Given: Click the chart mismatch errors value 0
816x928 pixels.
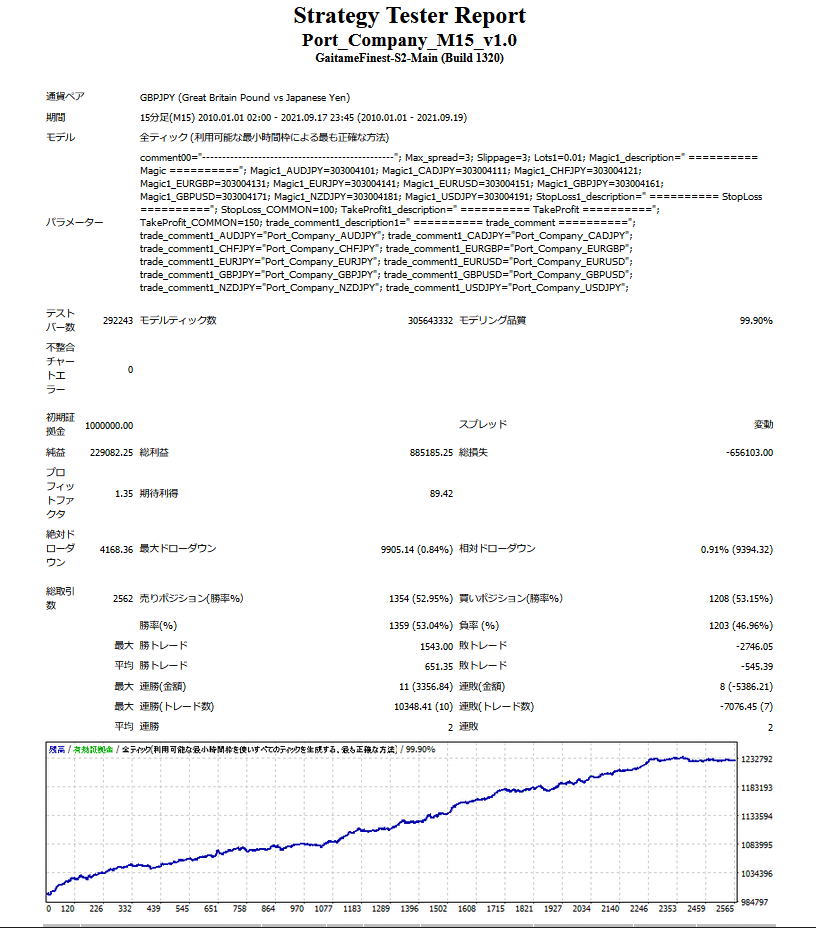Looking at the screenshot, I should click(x=130, y=369).
